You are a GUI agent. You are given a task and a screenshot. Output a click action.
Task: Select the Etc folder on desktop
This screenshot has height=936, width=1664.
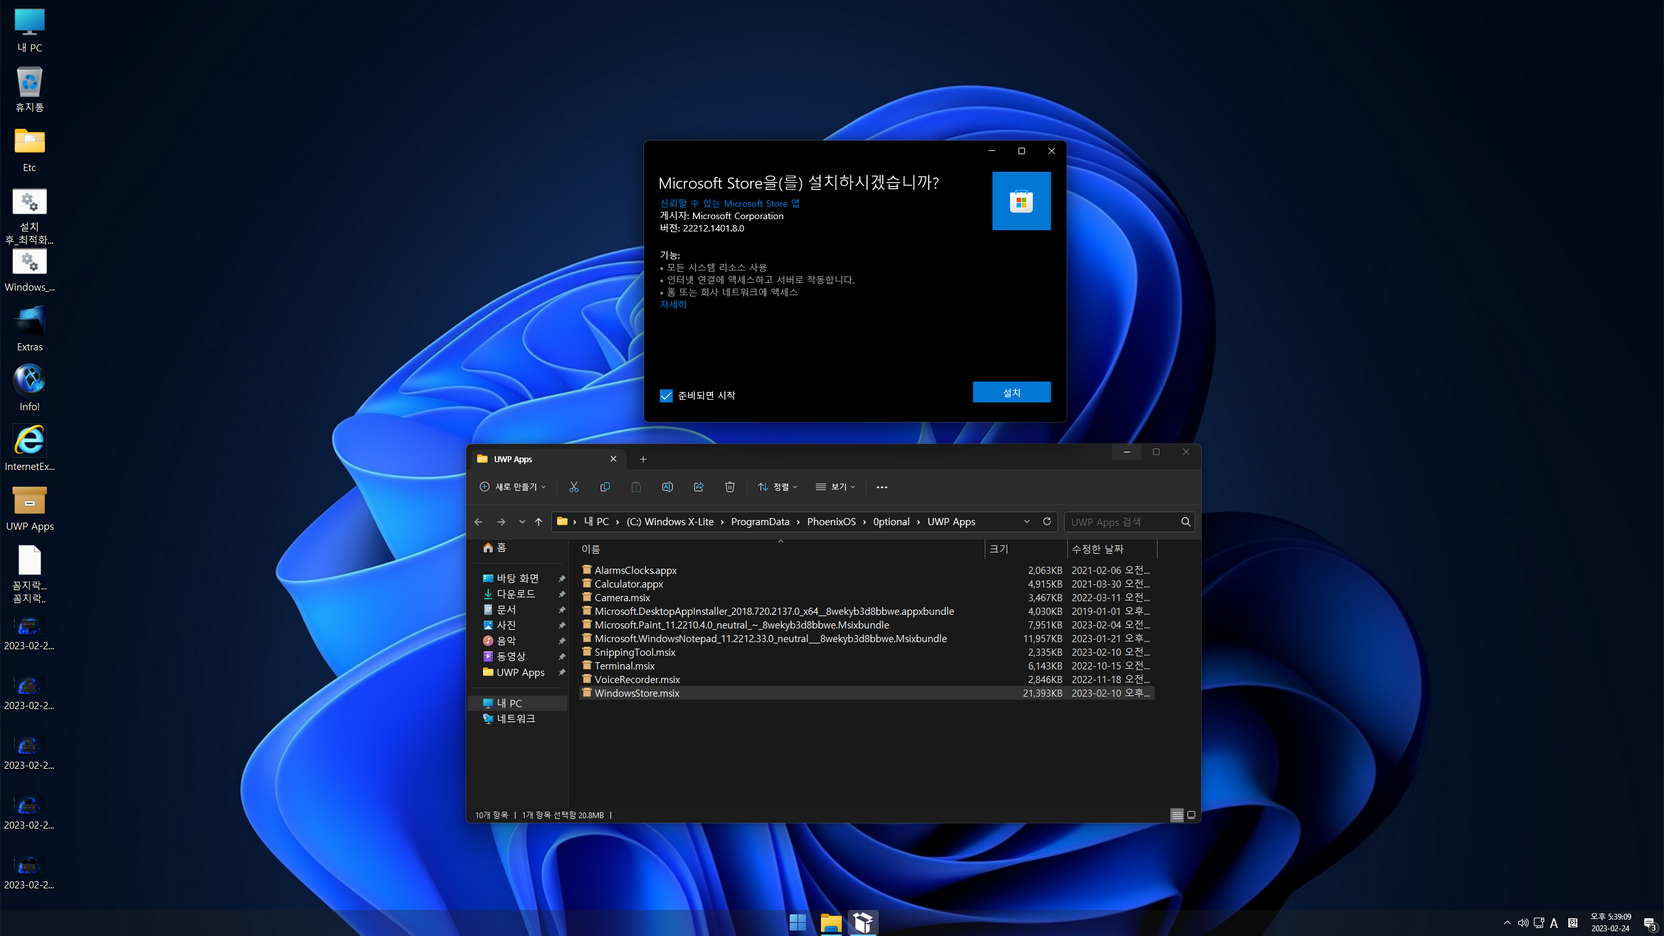[29, 150]
